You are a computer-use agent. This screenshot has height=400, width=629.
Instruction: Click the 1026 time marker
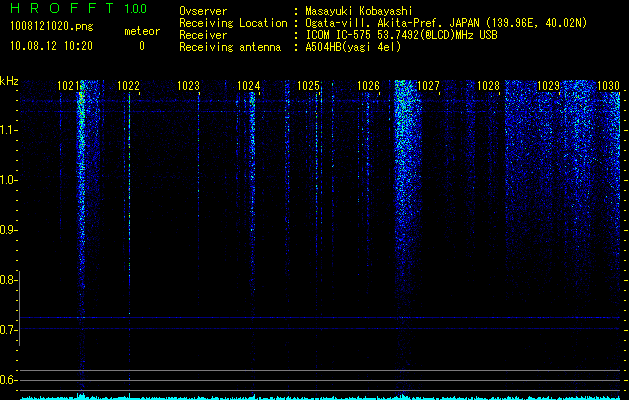tap(368, 86)
